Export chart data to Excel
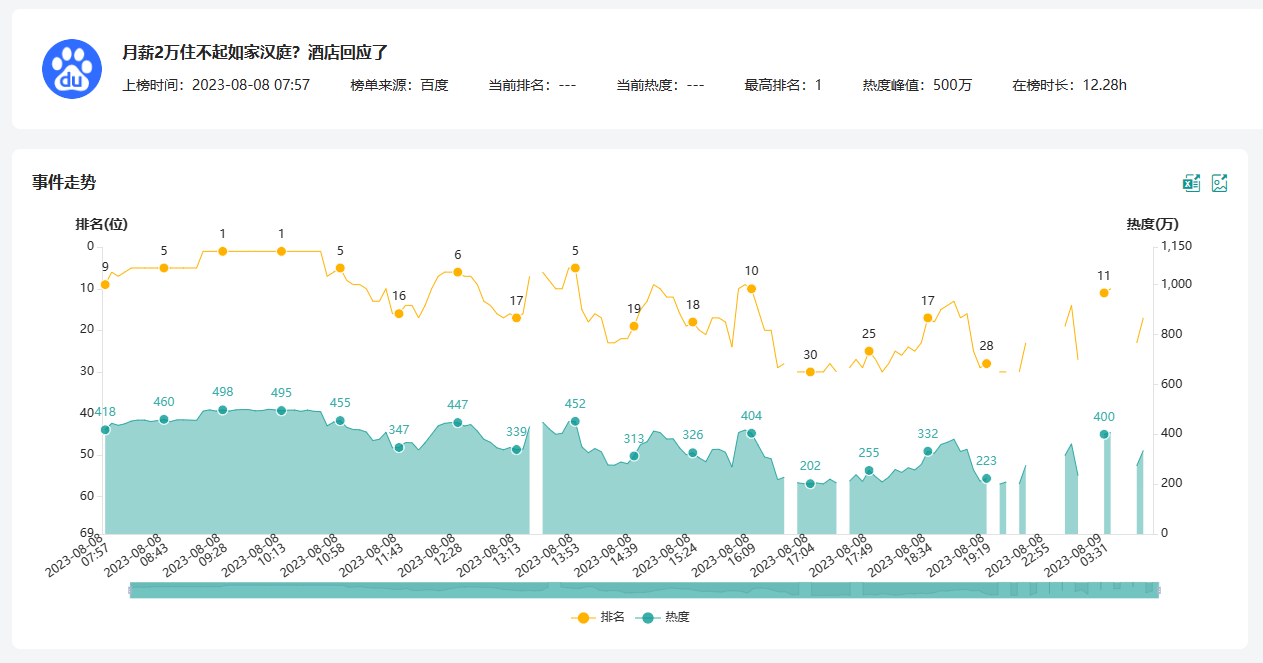 1191,183
